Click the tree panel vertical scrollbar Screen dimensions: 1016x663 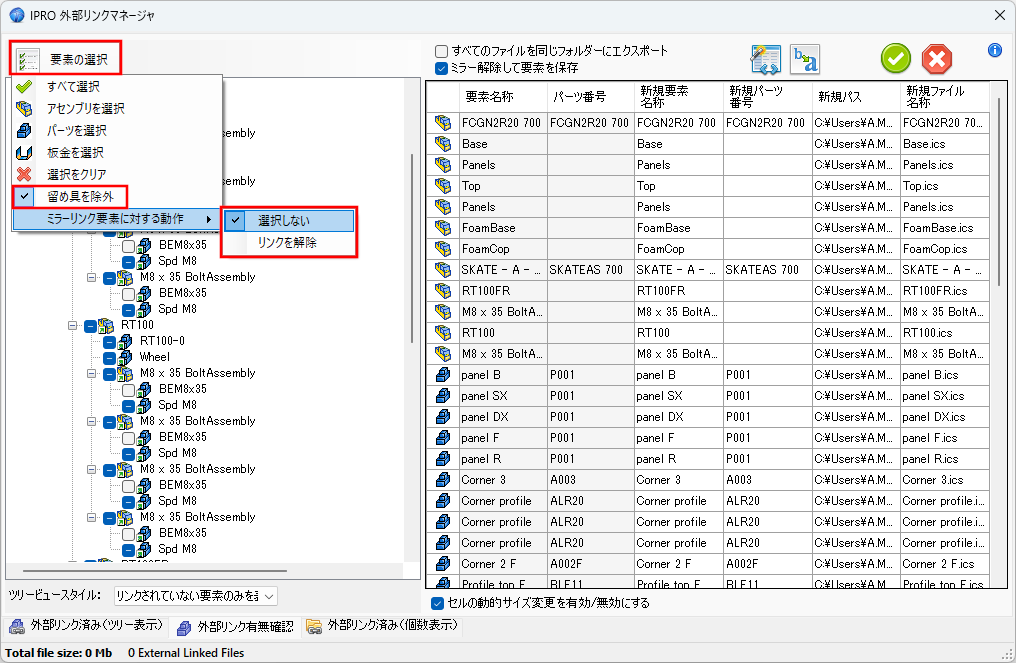point(411,249)
